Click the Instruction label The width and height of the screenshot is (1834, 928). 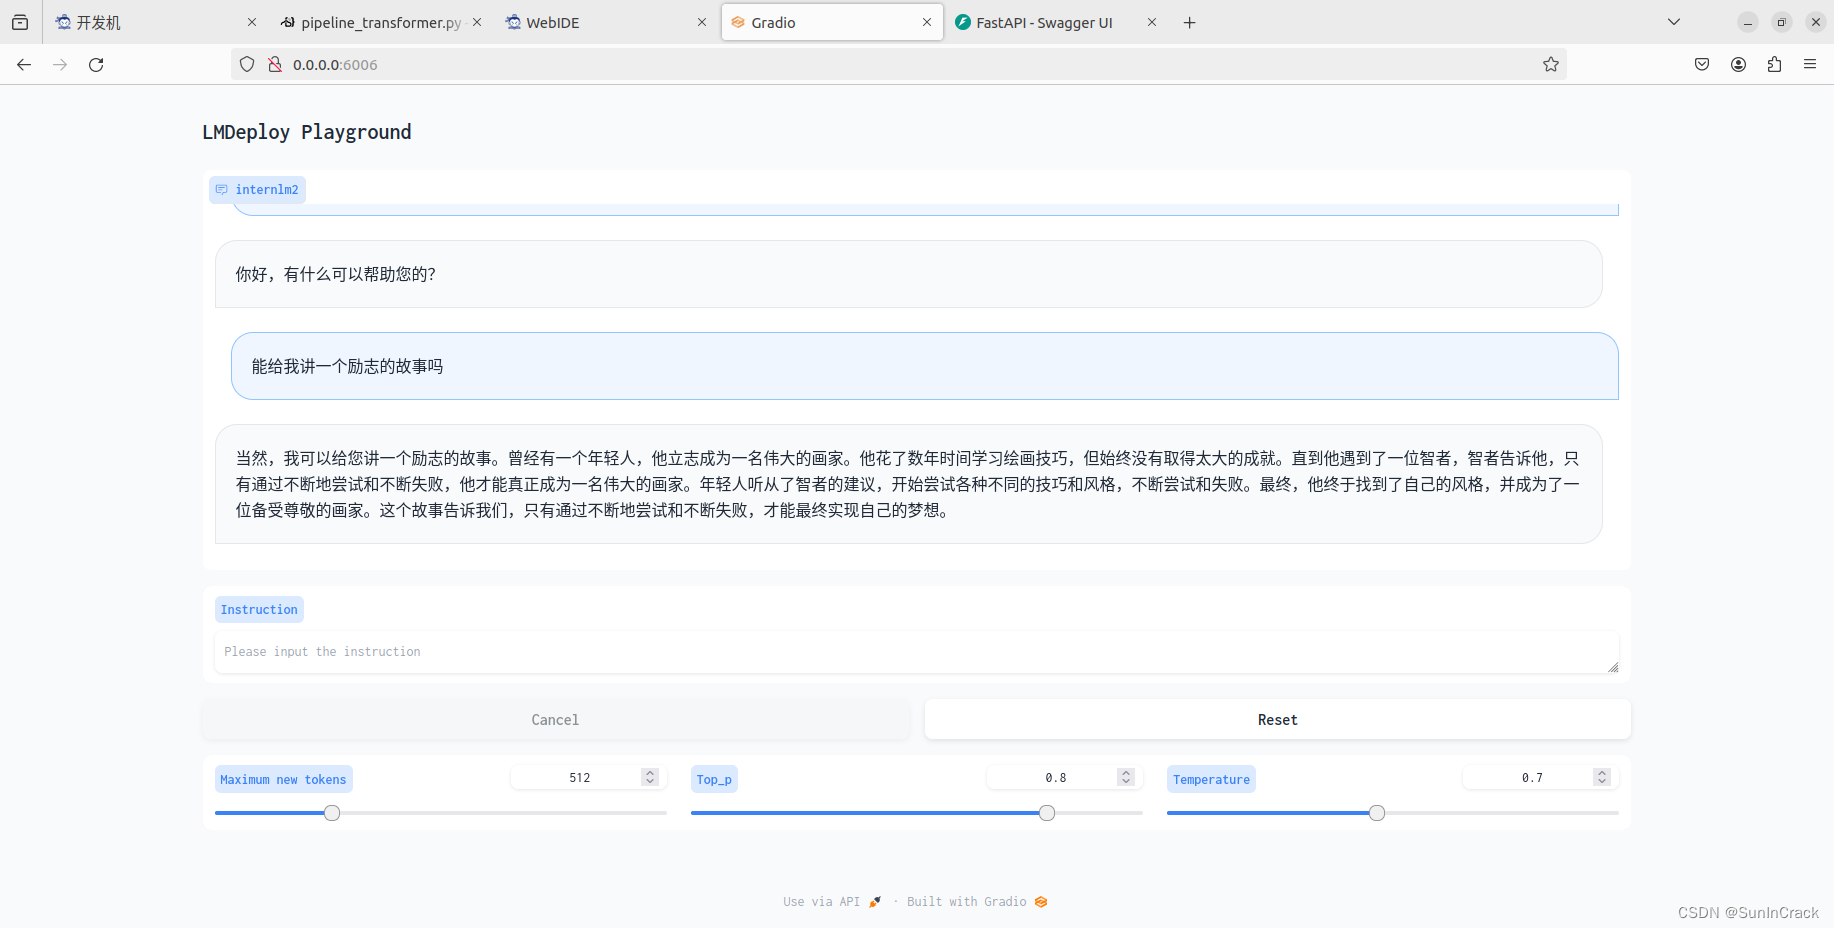pyautogui.click(x=259, y=610)
